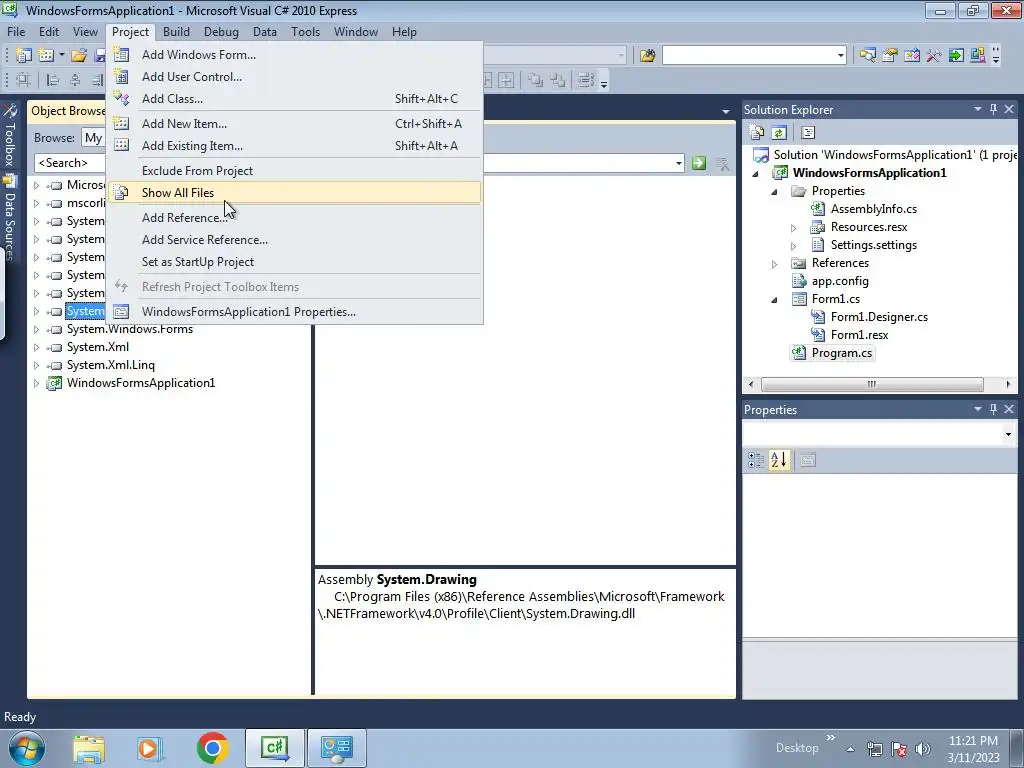This screenshot has width=1024, height=768.
Task: Collapse the Form1.cs node
Action: [x=775, y=300]
